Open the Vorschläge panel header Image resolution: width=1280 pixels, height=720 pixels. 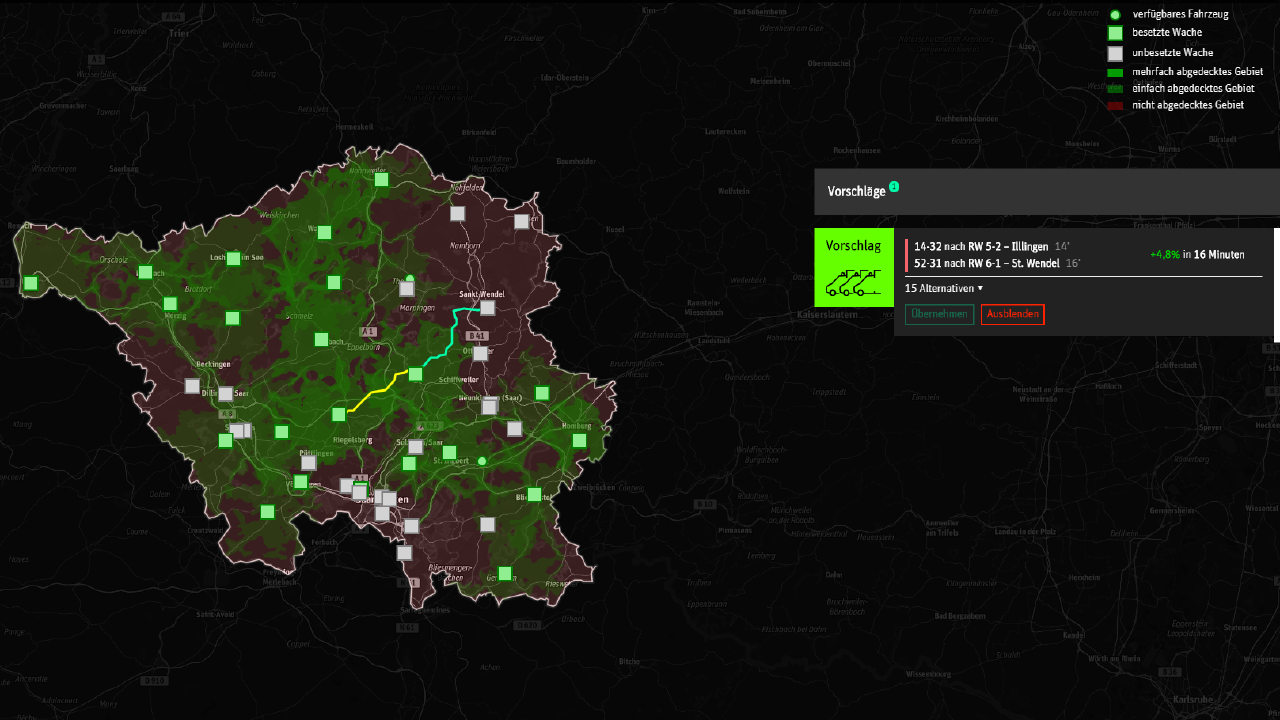coord(1047,191)
